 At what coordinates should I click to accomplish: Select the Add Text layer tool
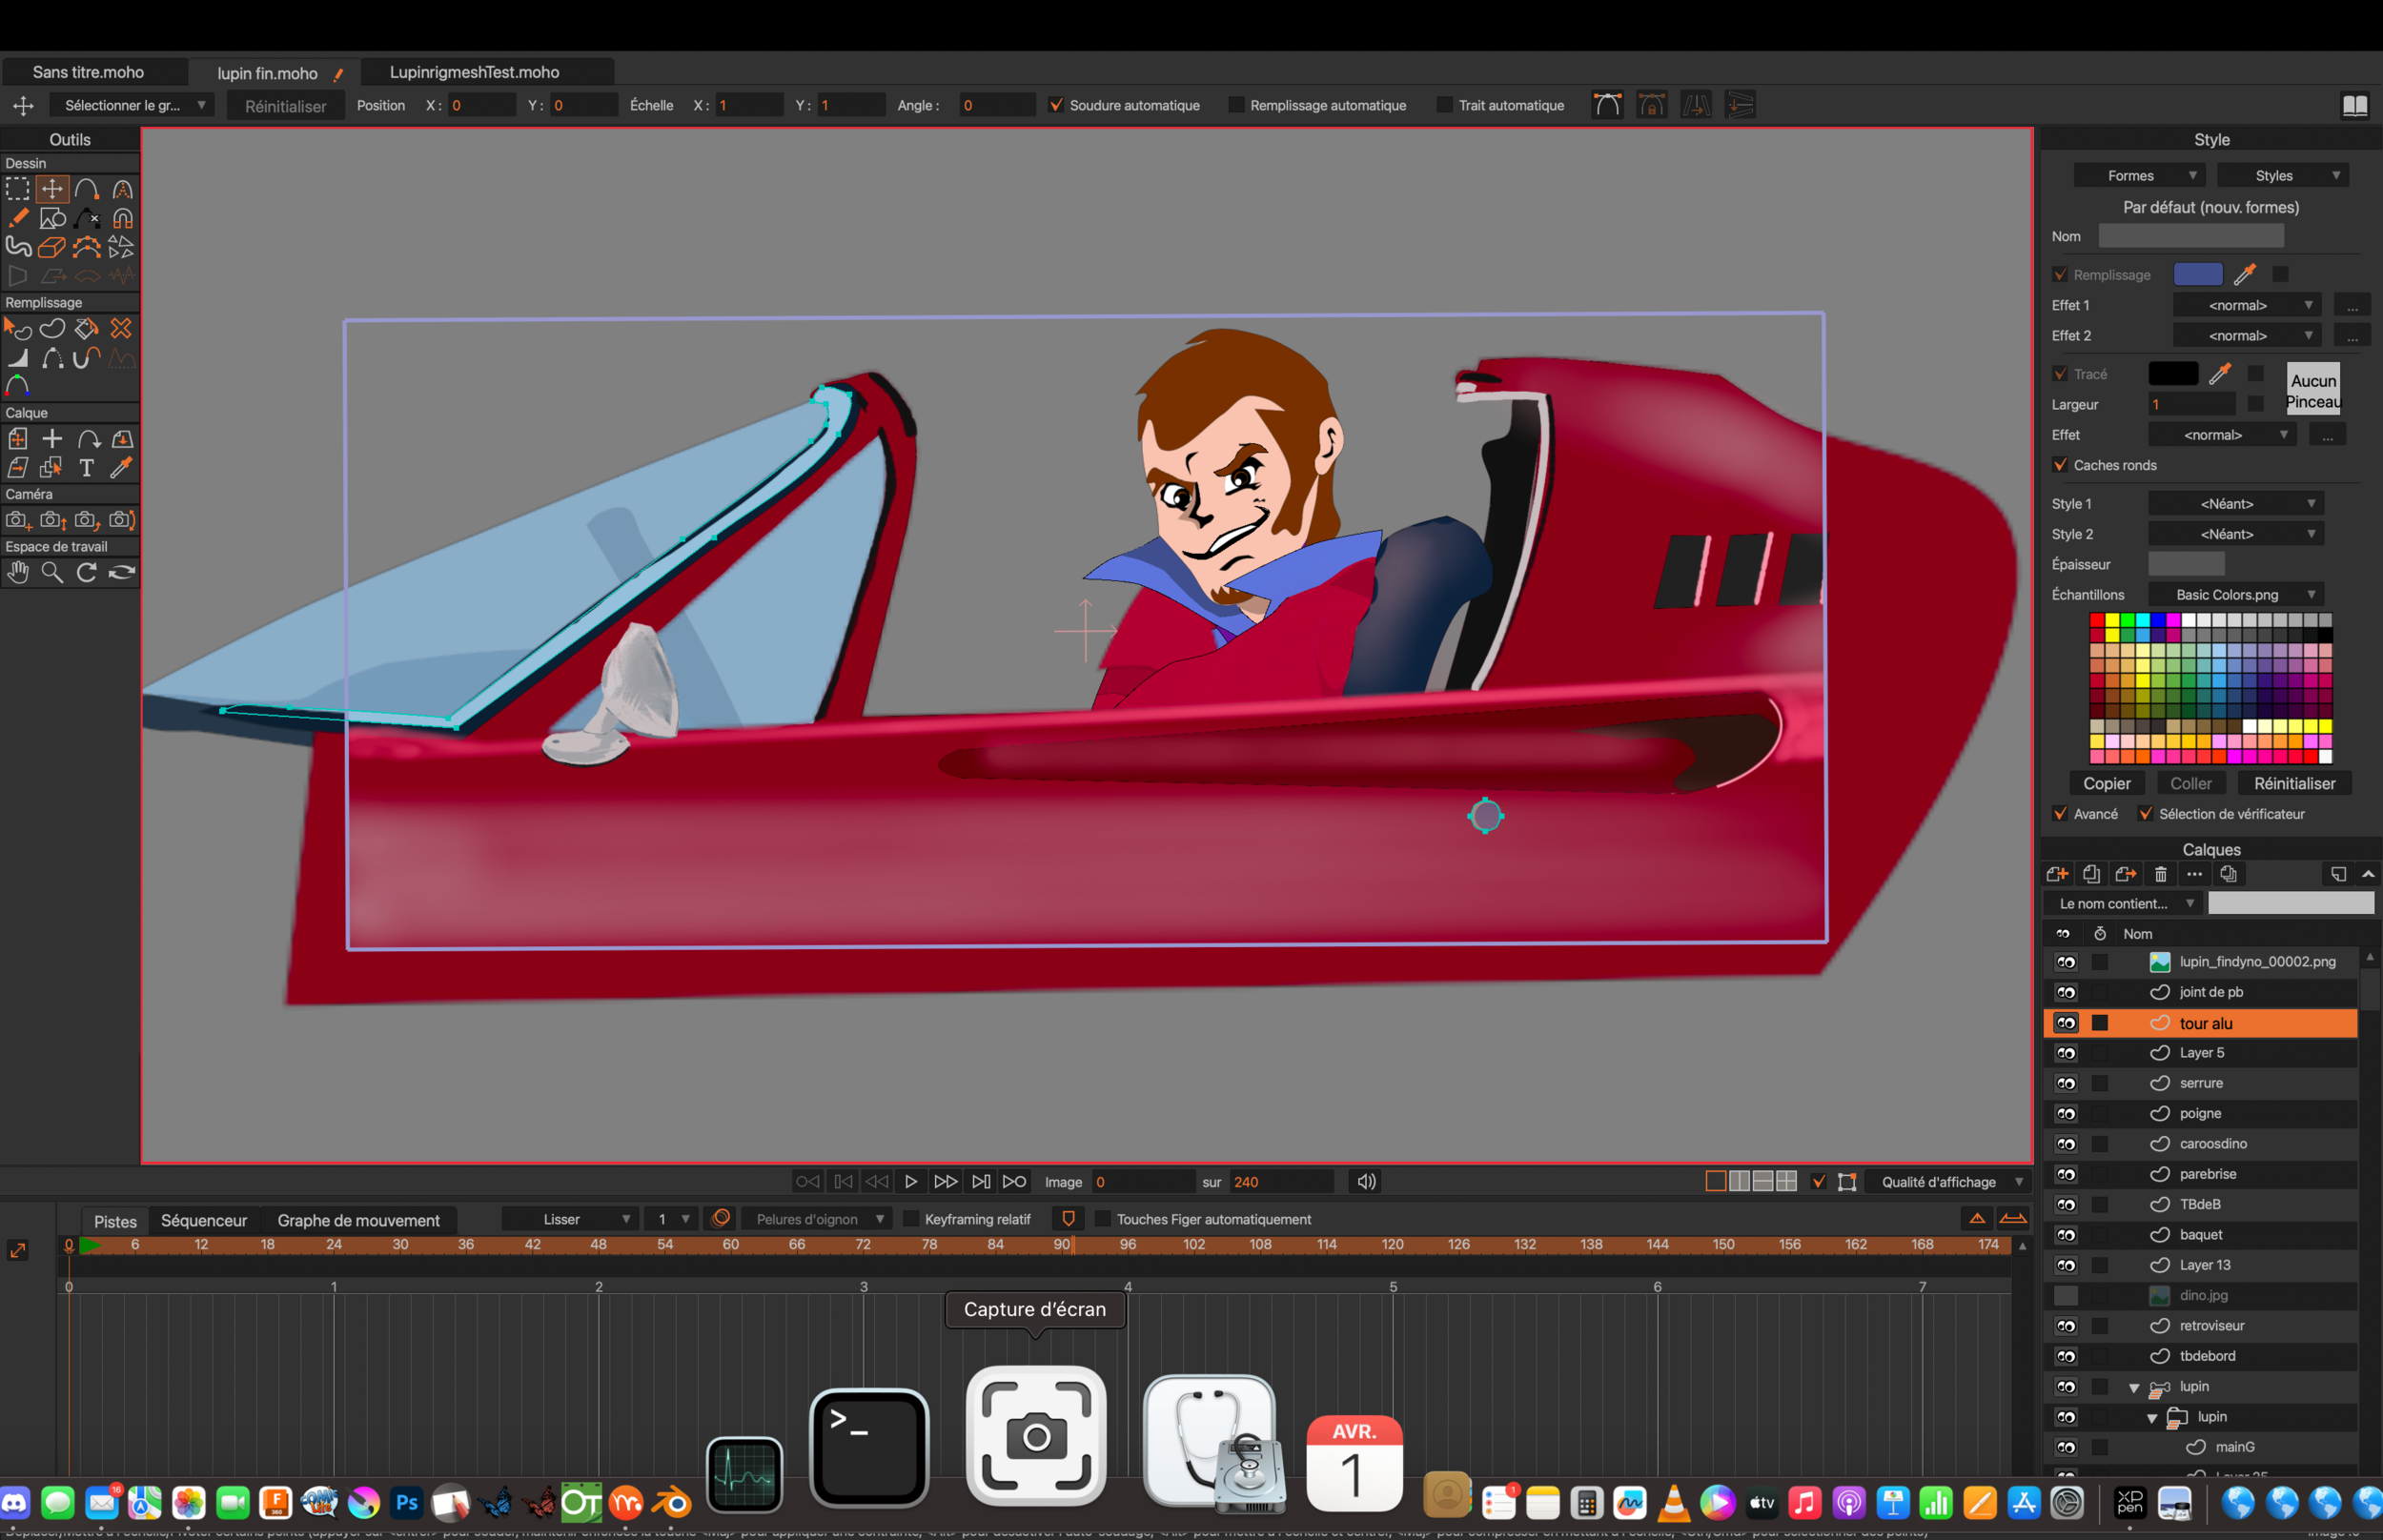87,468
